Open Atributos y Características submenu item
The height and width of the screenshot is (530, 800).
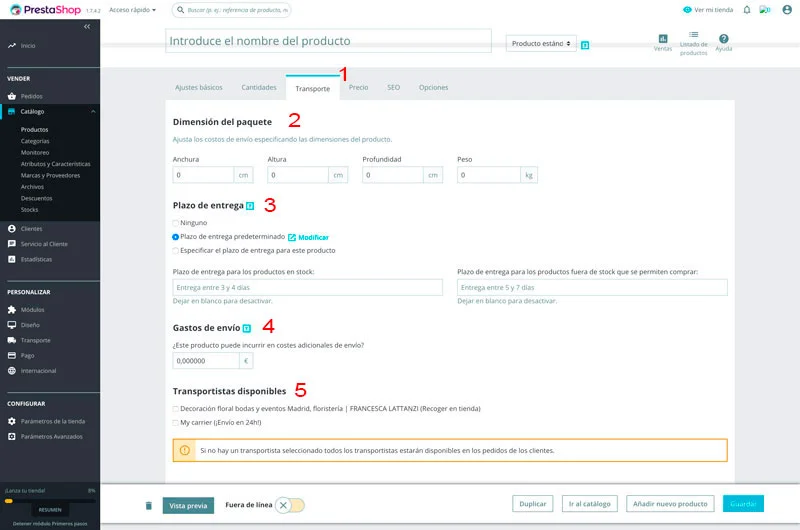pyautogui.click(x=56, y=164)
